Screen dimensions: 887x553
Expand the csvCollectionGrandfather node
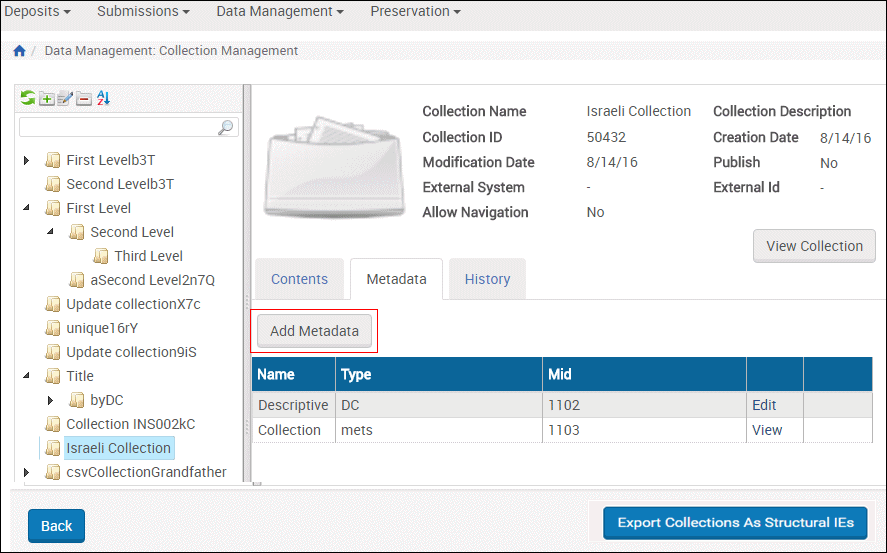coord(27,472)
